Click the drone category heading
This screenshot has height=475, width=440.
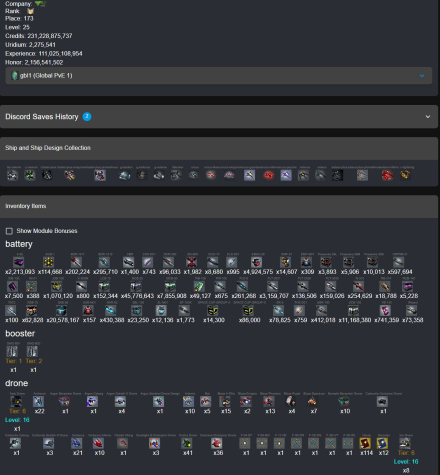coord(17,383)
